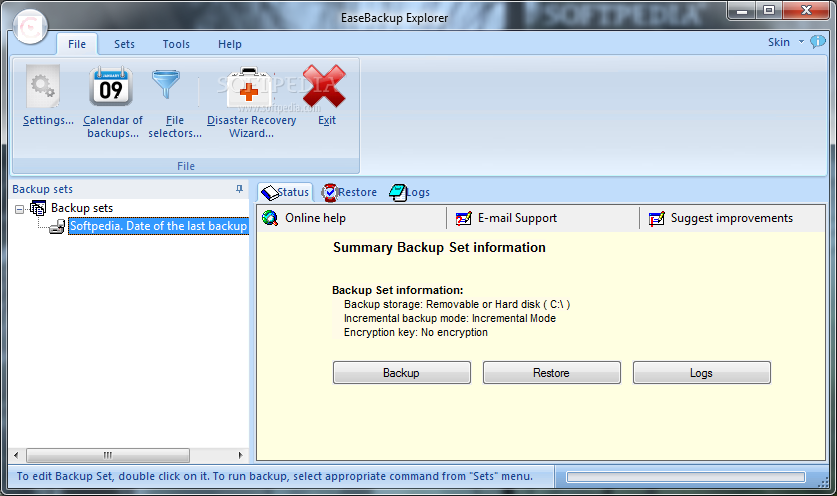The height and width of the screenshot is (496, 837).
Task: Open the Skin dropdown
Action: 785,42
